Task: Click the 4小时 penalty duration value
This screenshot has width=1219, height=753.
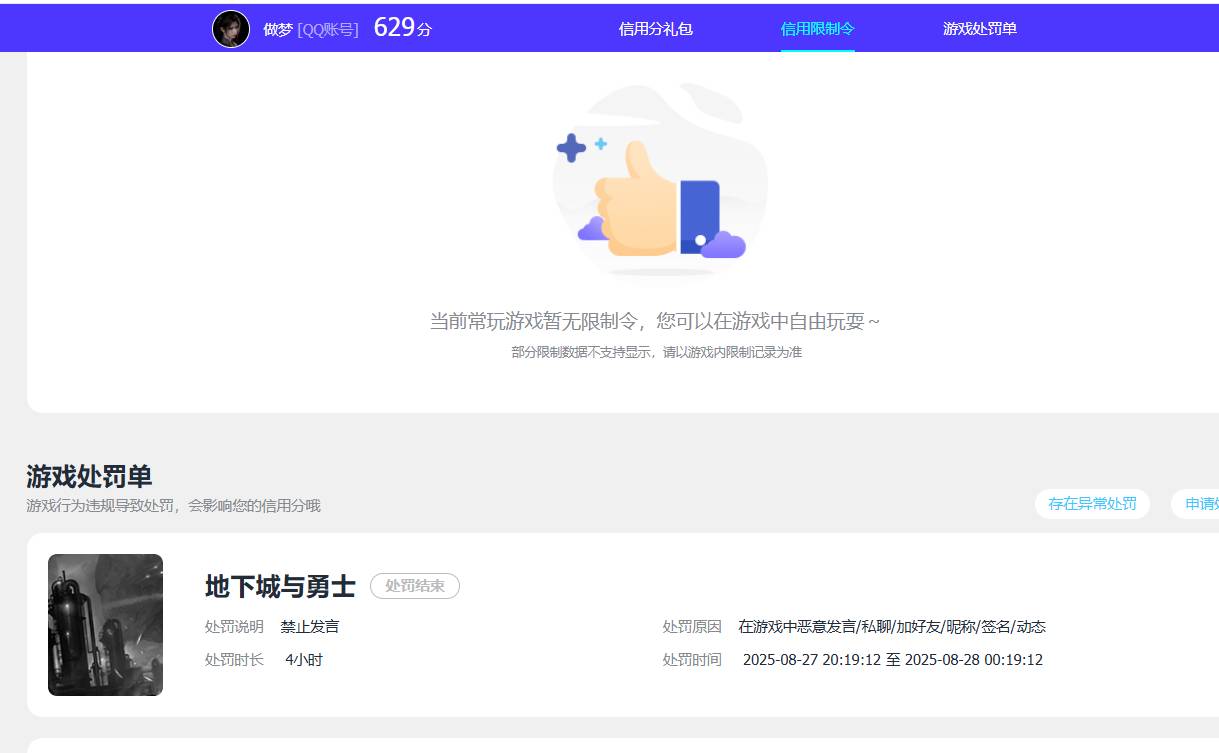Action: click(x=305, y=659)
